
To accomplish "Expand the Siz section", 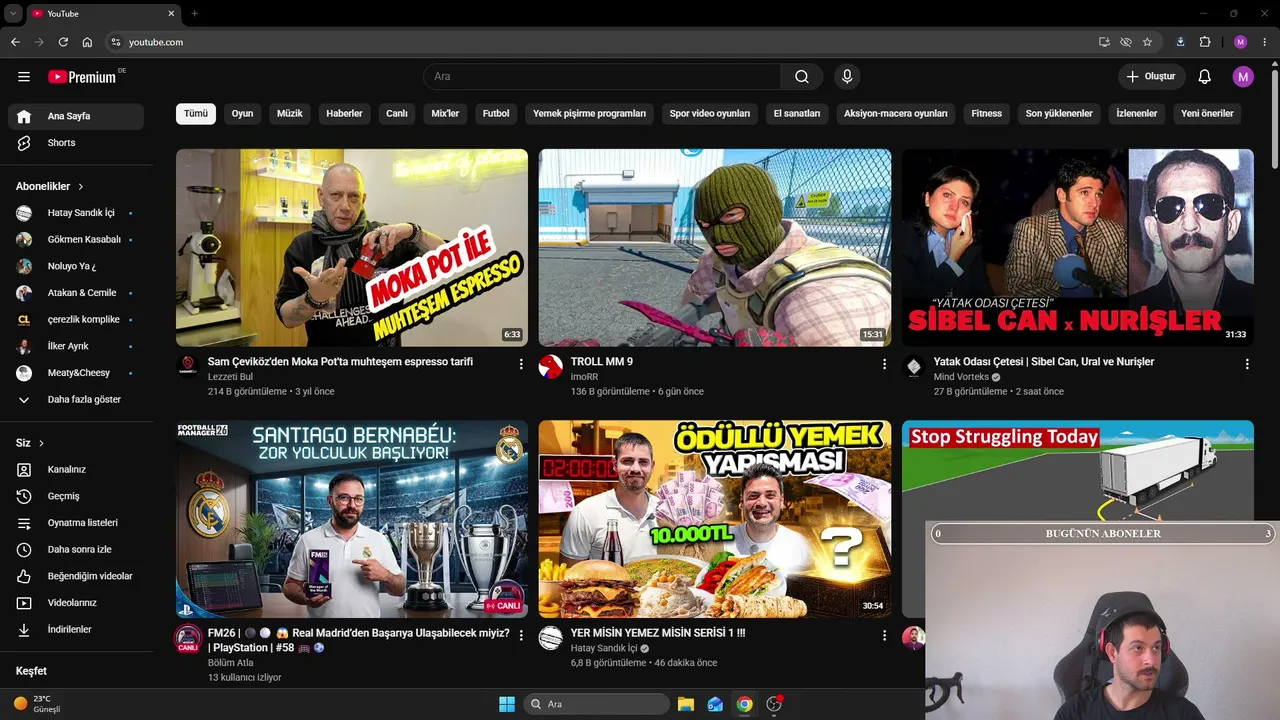I will 30,443.
